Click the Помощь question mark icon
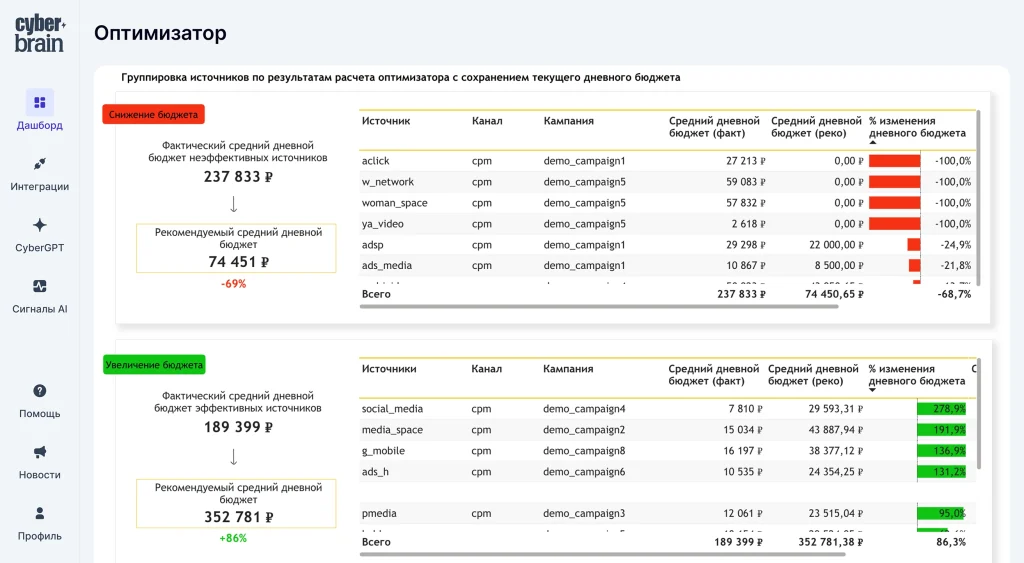Screen dimensions: 1024x563 40,391
